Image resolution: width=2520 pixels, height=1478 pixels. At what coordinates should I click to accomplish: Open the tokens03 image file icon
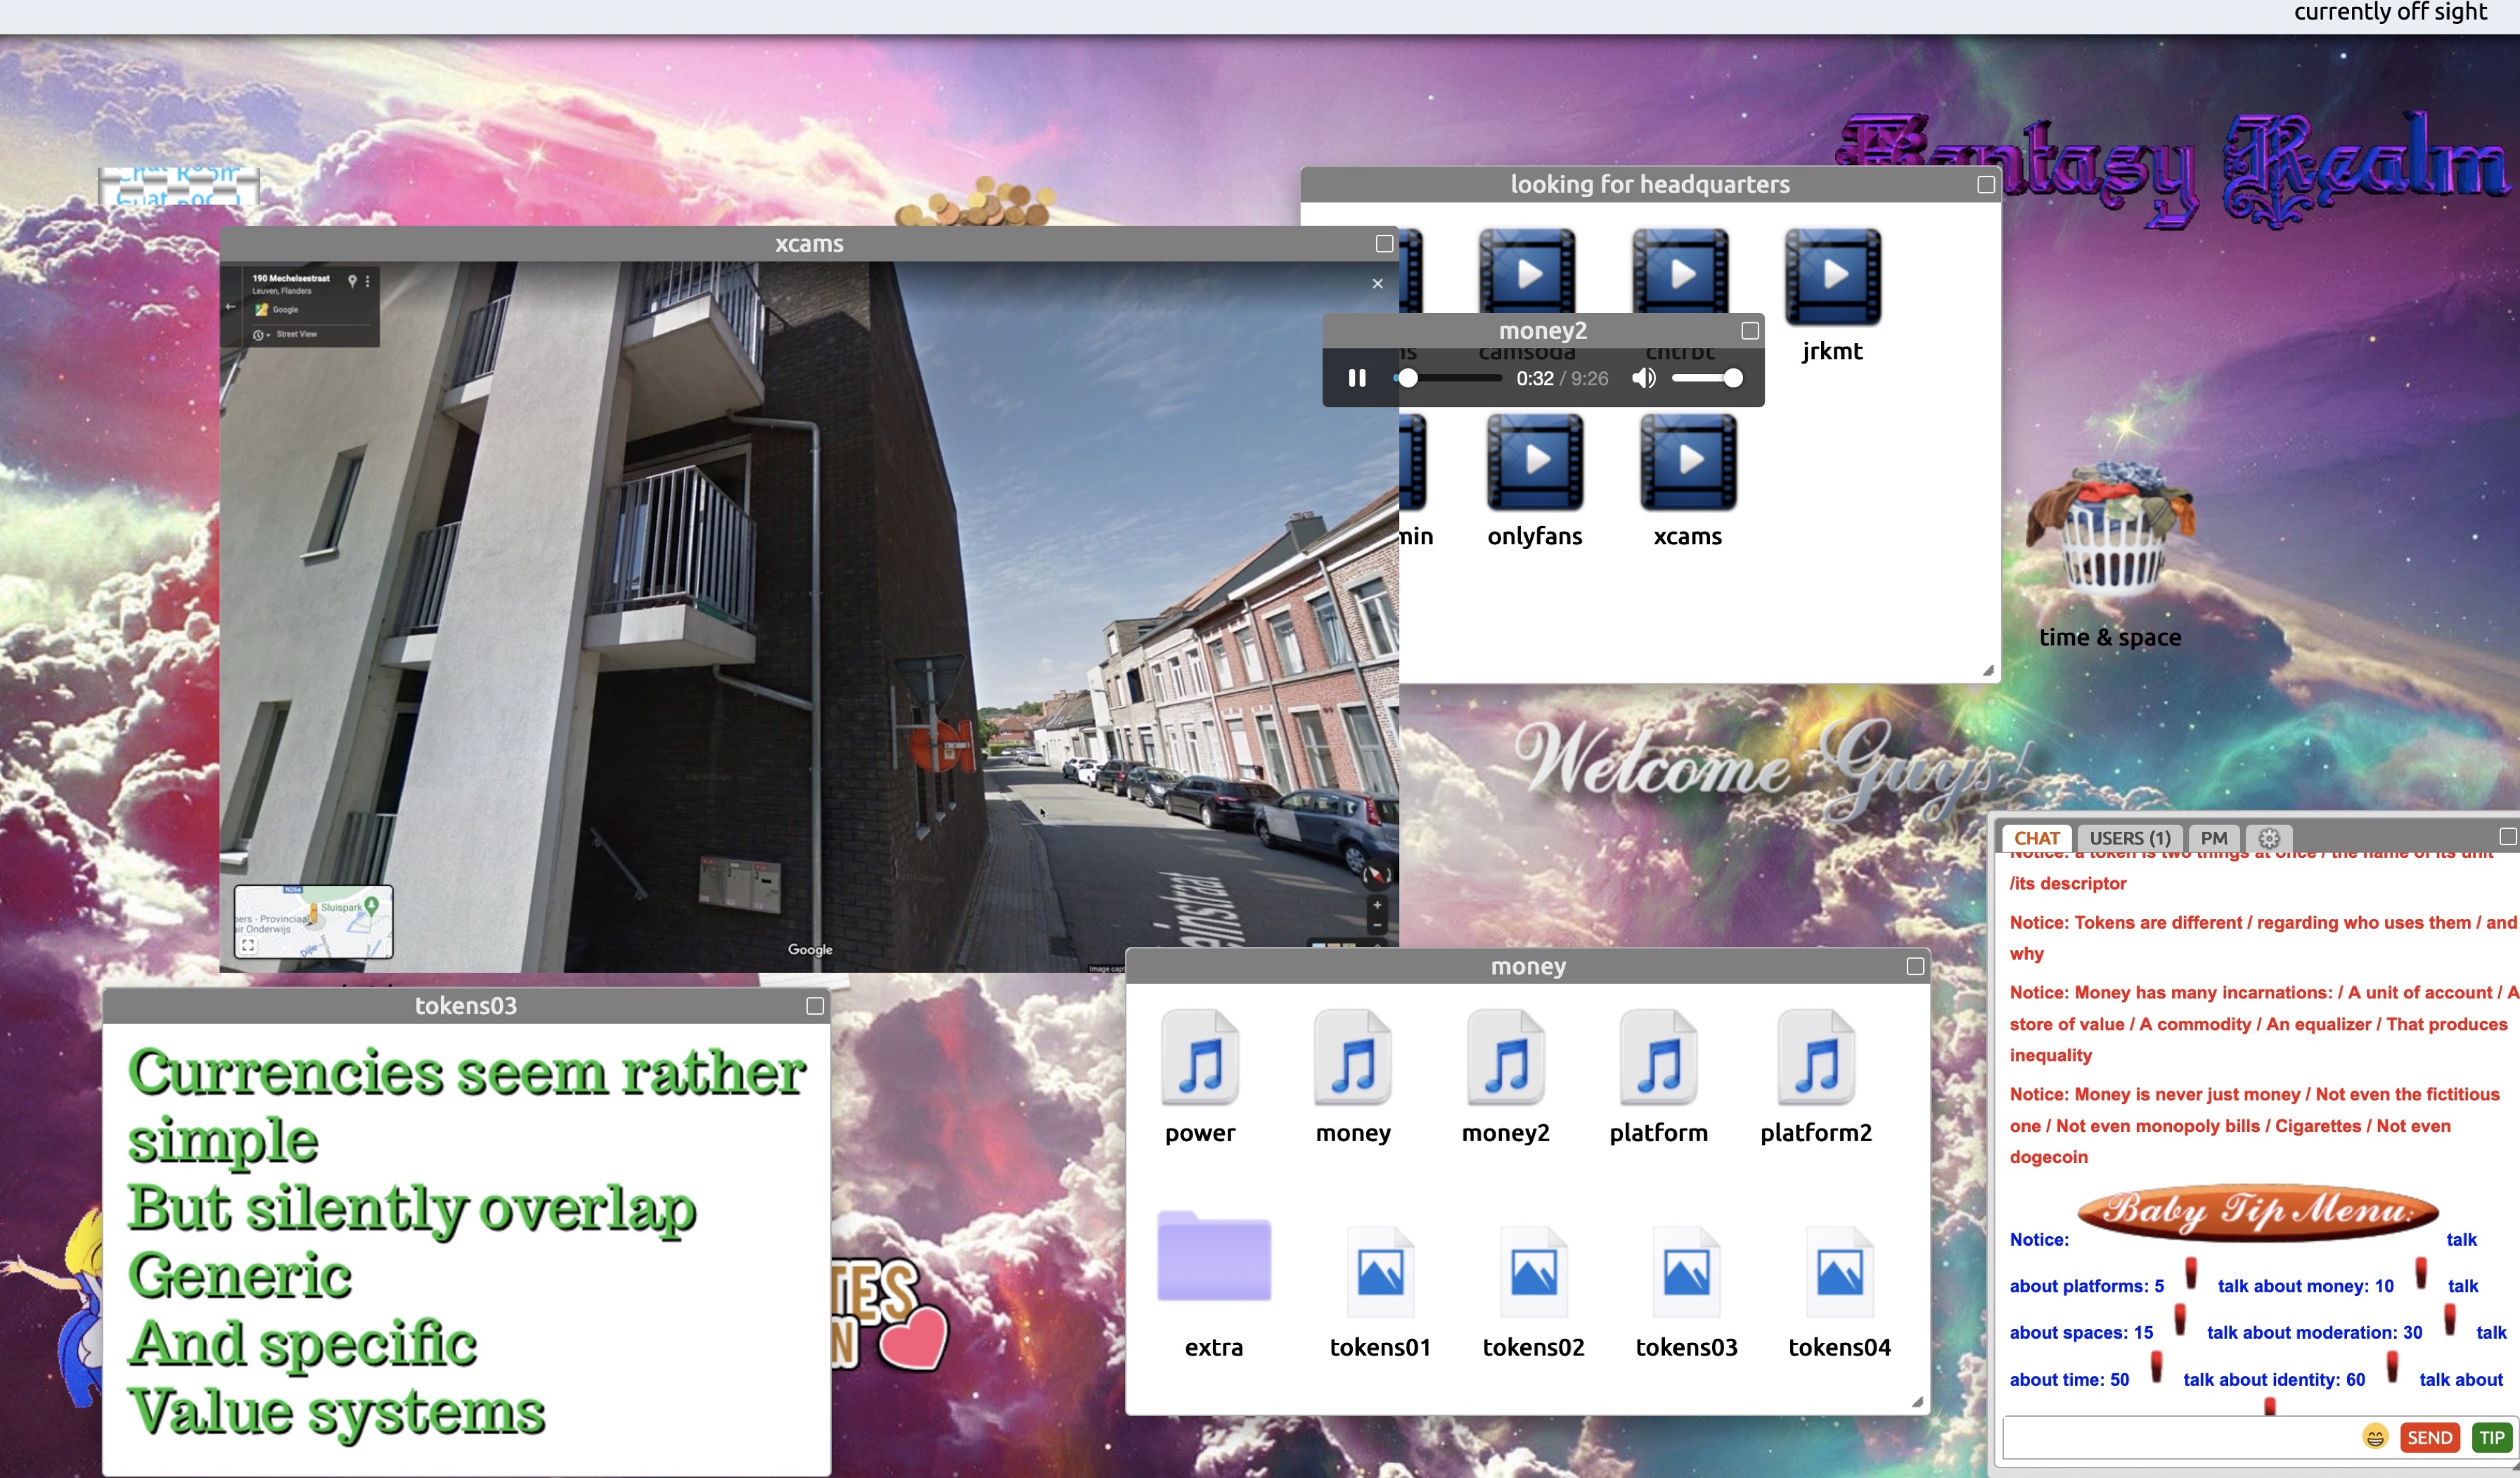tap(1686, 1272)
